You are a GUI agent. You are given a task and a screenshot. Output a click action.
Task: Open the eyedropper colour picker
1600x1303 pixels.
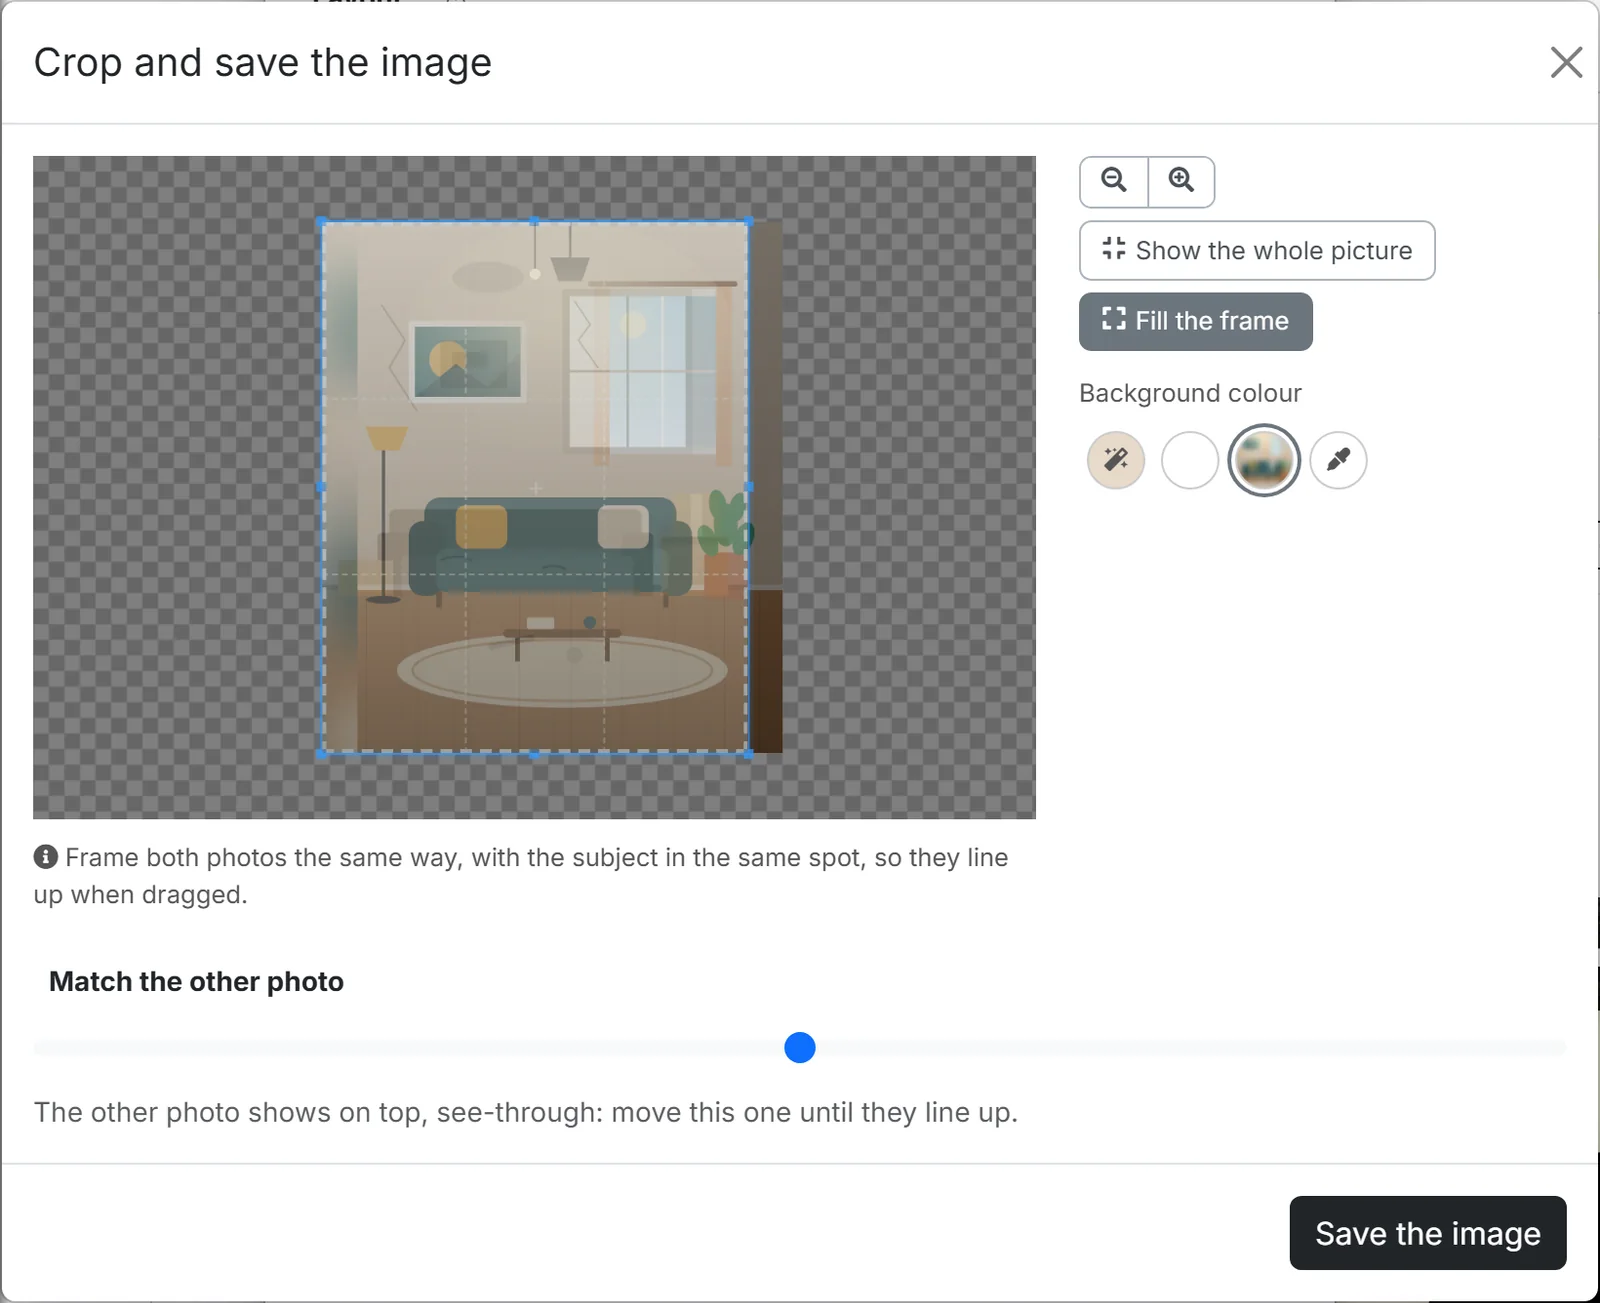pos(1338,460)
